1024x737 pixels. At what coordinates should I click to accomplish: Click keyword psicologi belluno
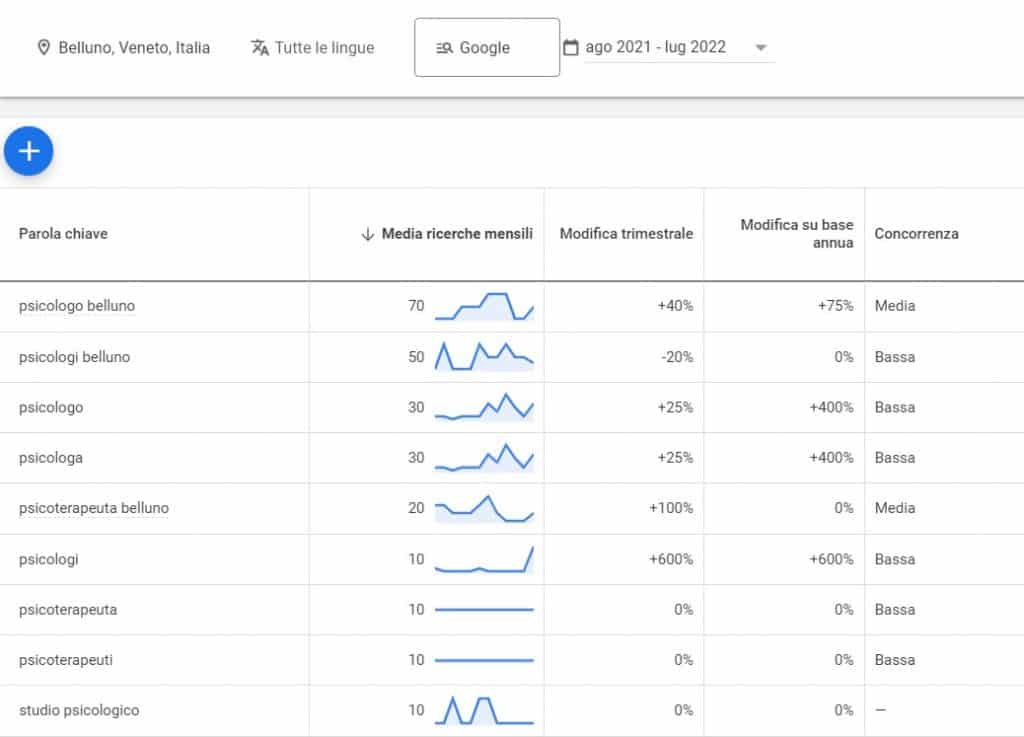[74, 357]
